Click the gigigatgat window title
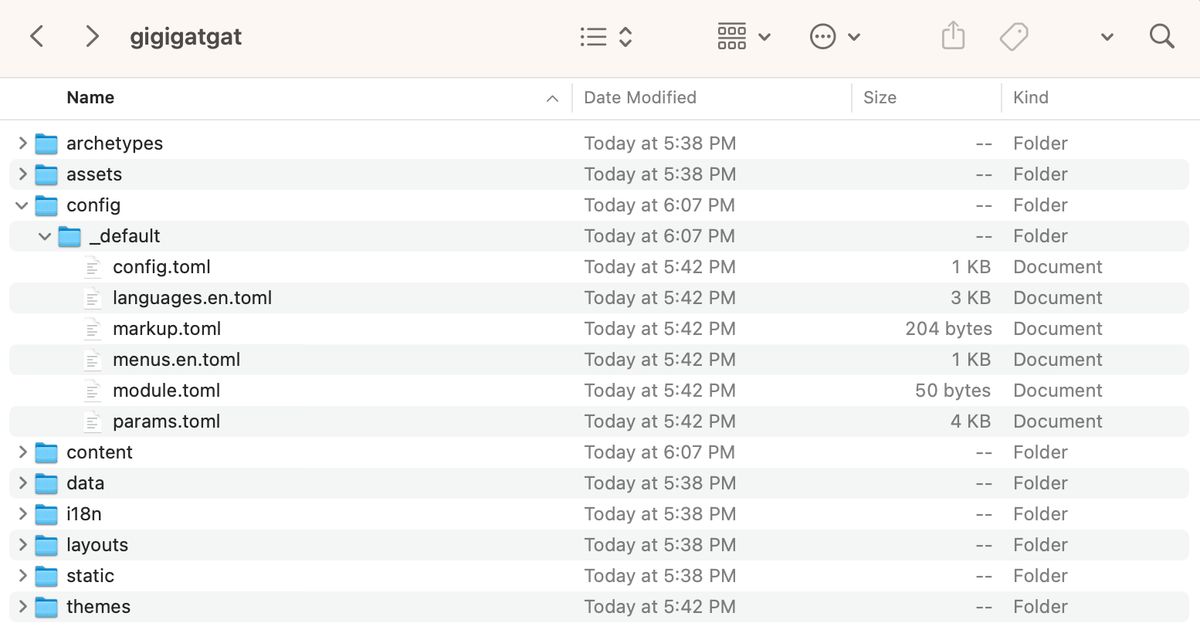 [x=186, y=38]
